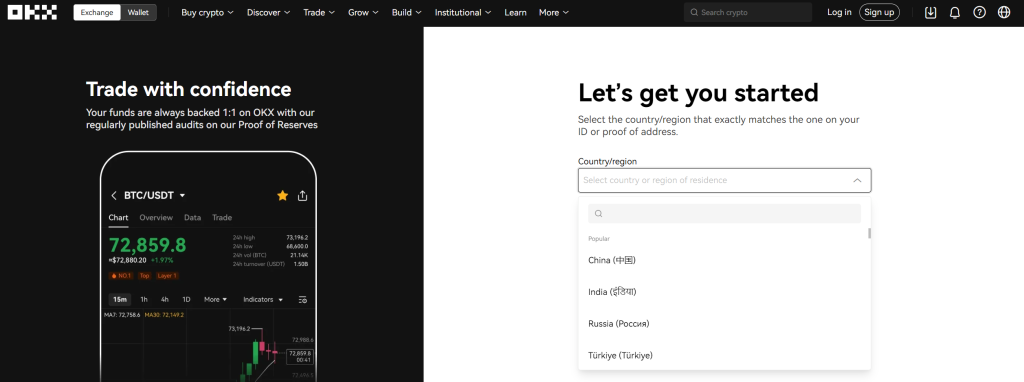The image size is (1024, 382).
Task: Click the back arrow beside BTC/USDT
Action: click(114, 195)
